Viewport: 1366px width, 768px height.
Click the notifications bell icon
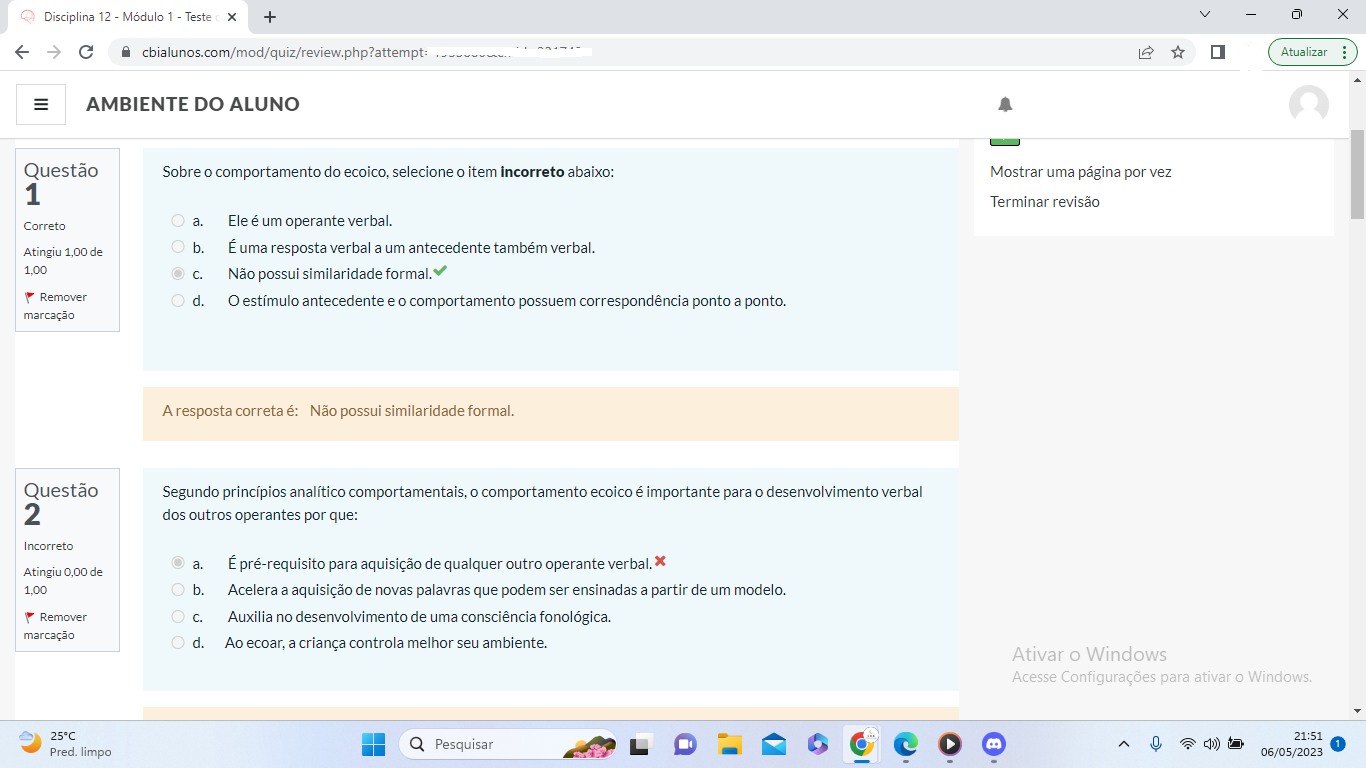tap(1005, 104)
